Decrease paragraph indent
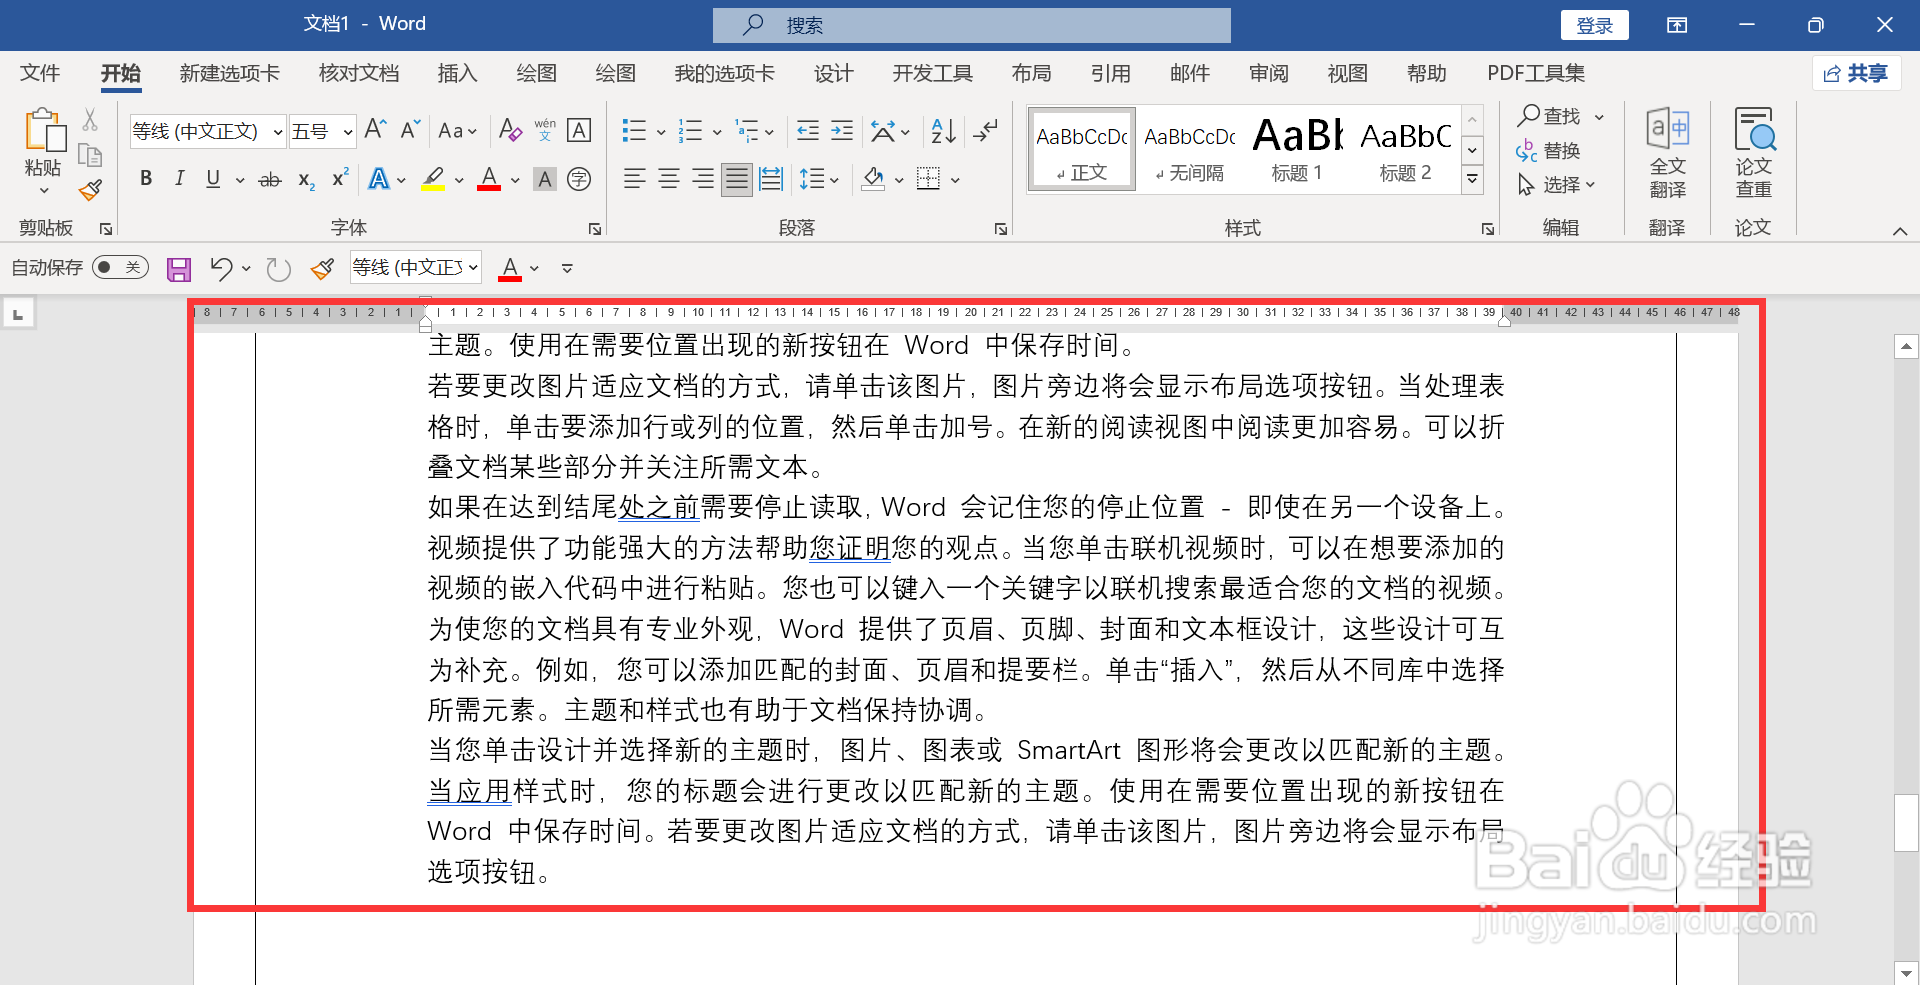1920x985 pixels. (x=808, y=130)
